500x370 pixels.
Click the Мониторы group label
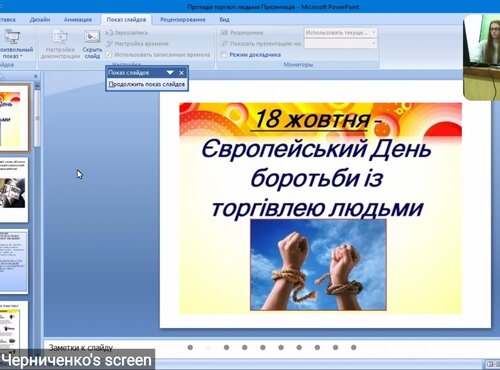click(298, 65)
